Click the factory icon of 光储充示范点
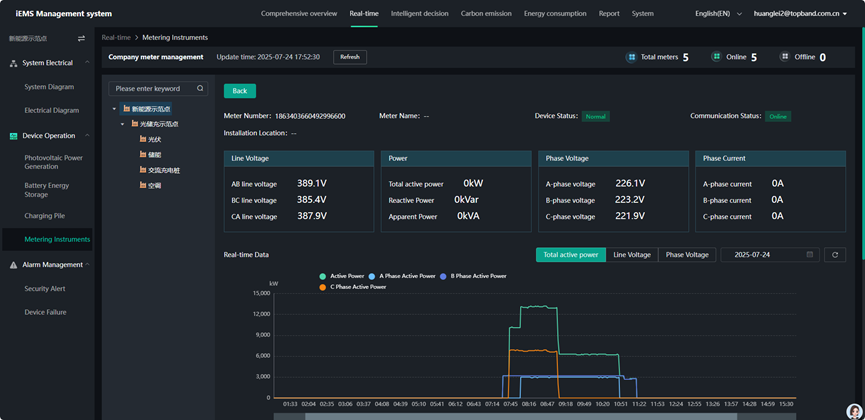 (x=135, y=125)
